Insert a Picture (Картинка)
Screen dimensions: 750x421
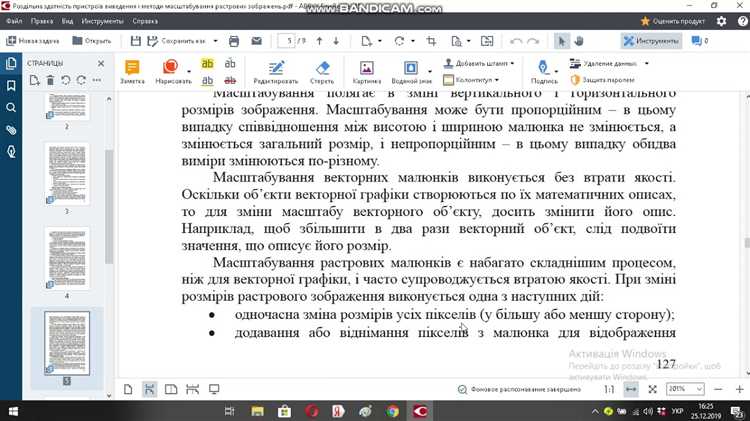[366, 72]
